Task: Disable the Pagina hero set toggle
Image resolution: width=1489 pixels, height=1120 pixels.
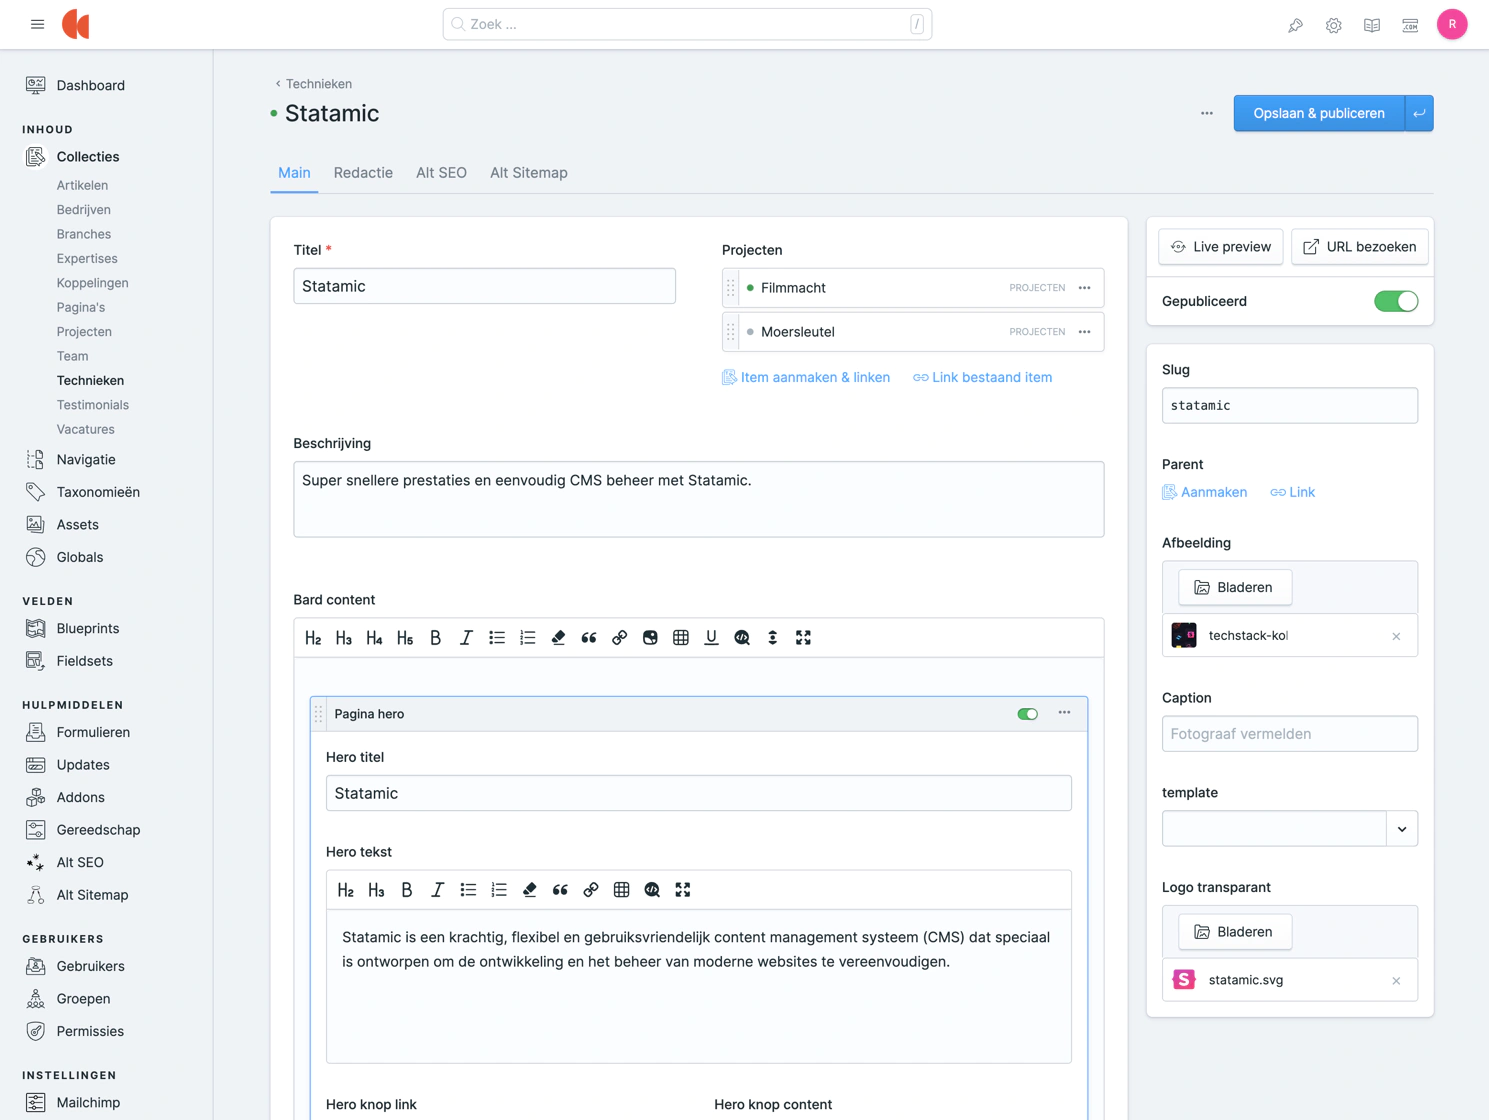Action: (x=1027, y=714)
